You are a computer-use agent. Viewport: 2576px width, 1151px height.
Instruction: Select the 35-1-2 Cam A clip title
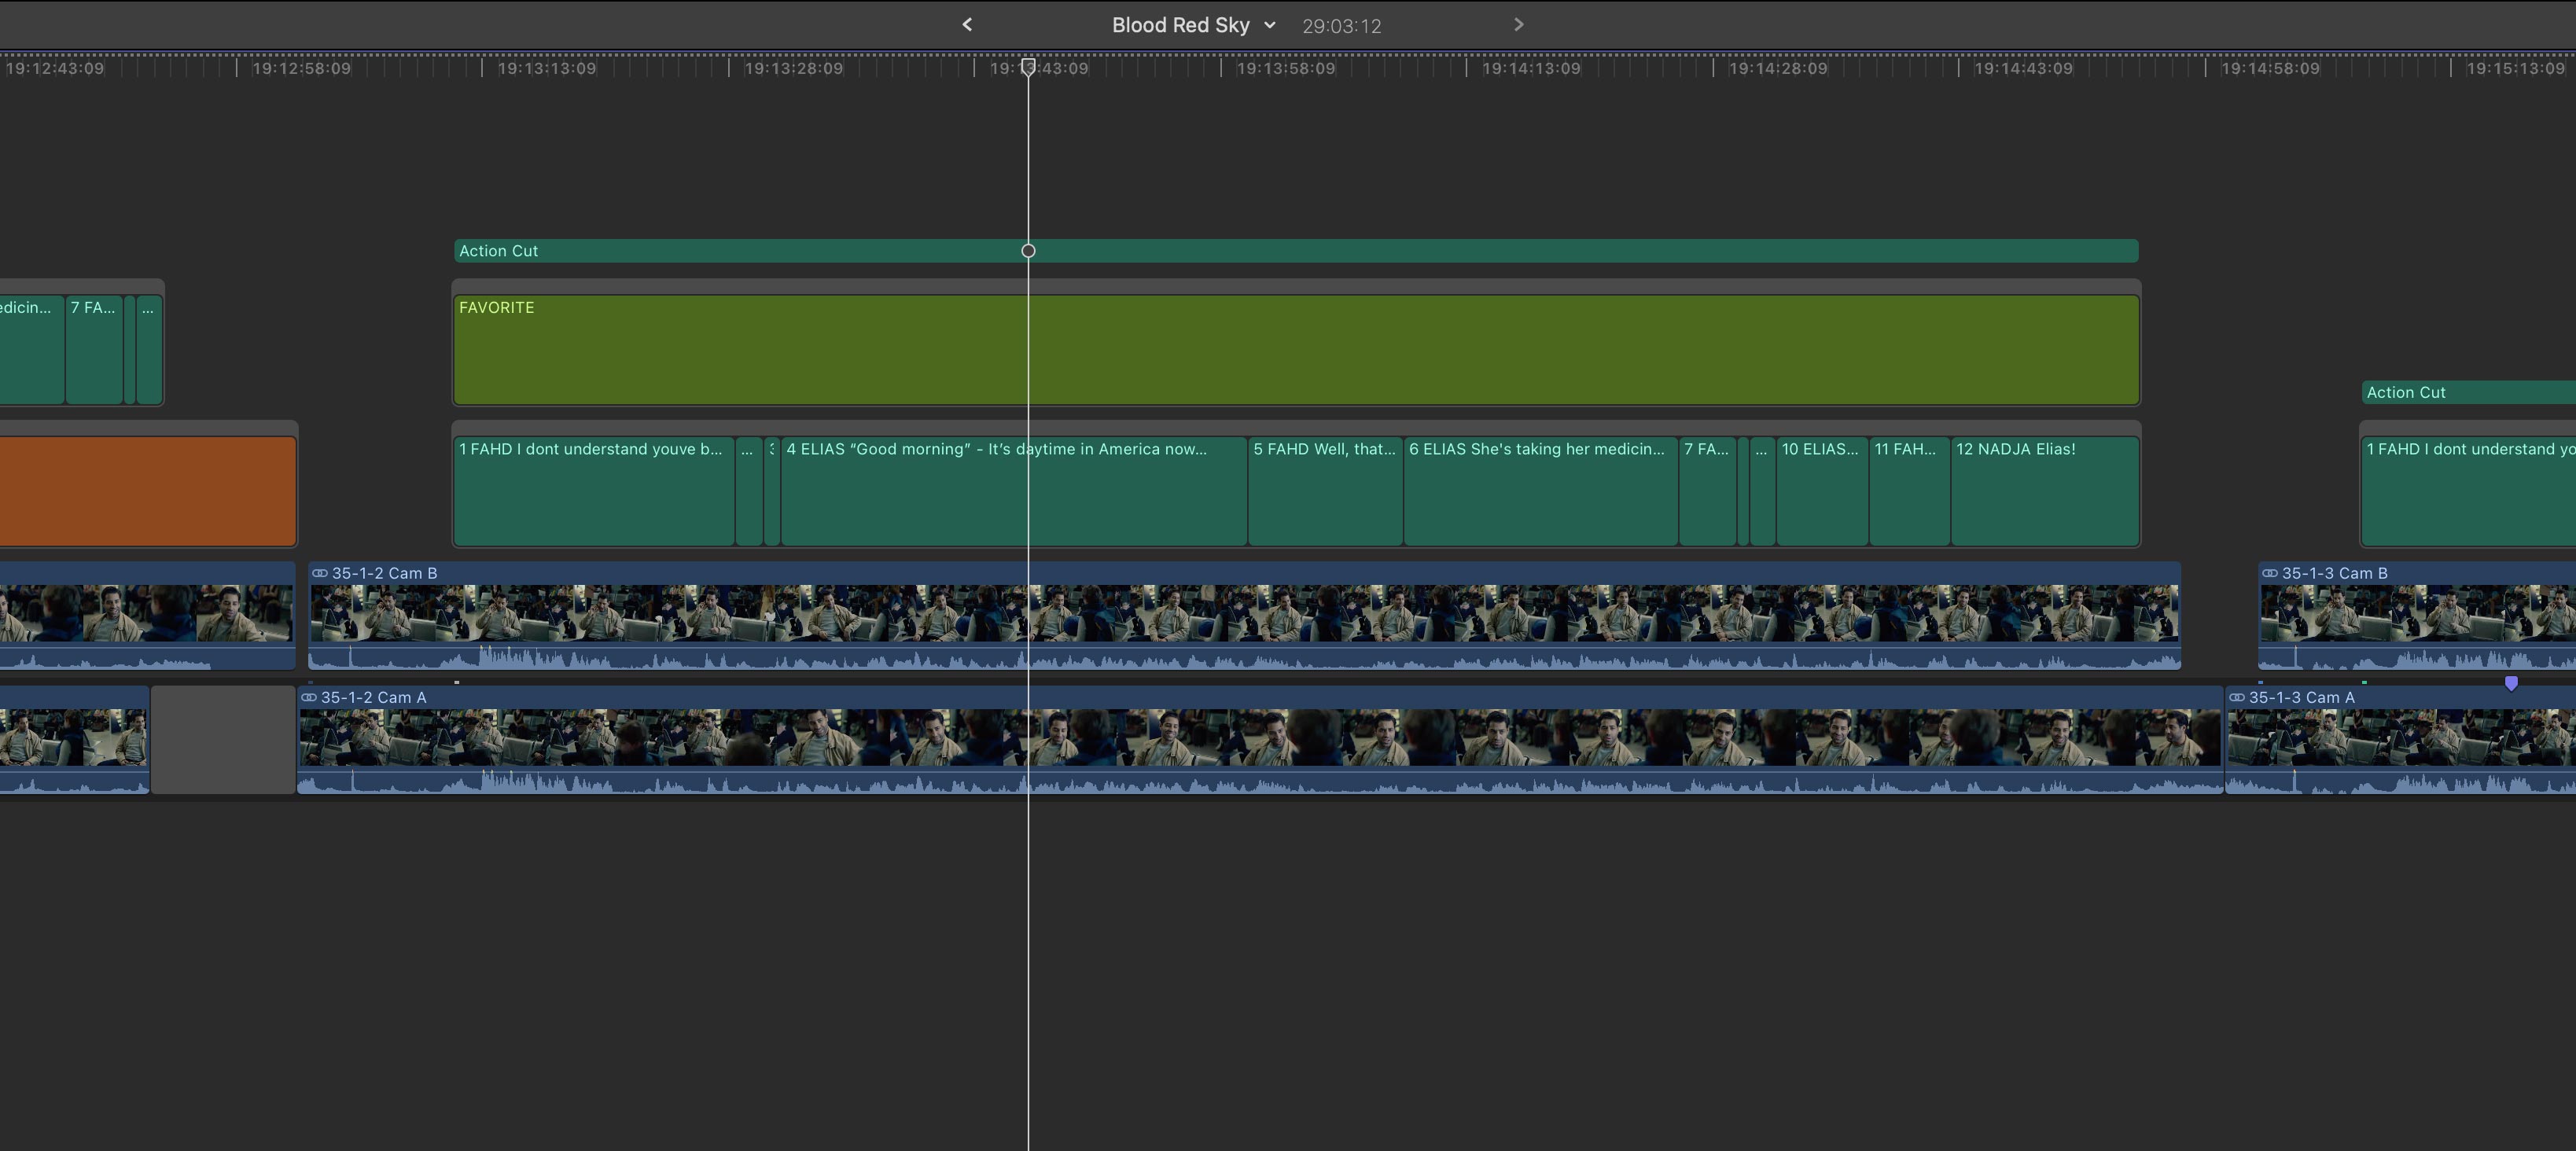(373, 697)
